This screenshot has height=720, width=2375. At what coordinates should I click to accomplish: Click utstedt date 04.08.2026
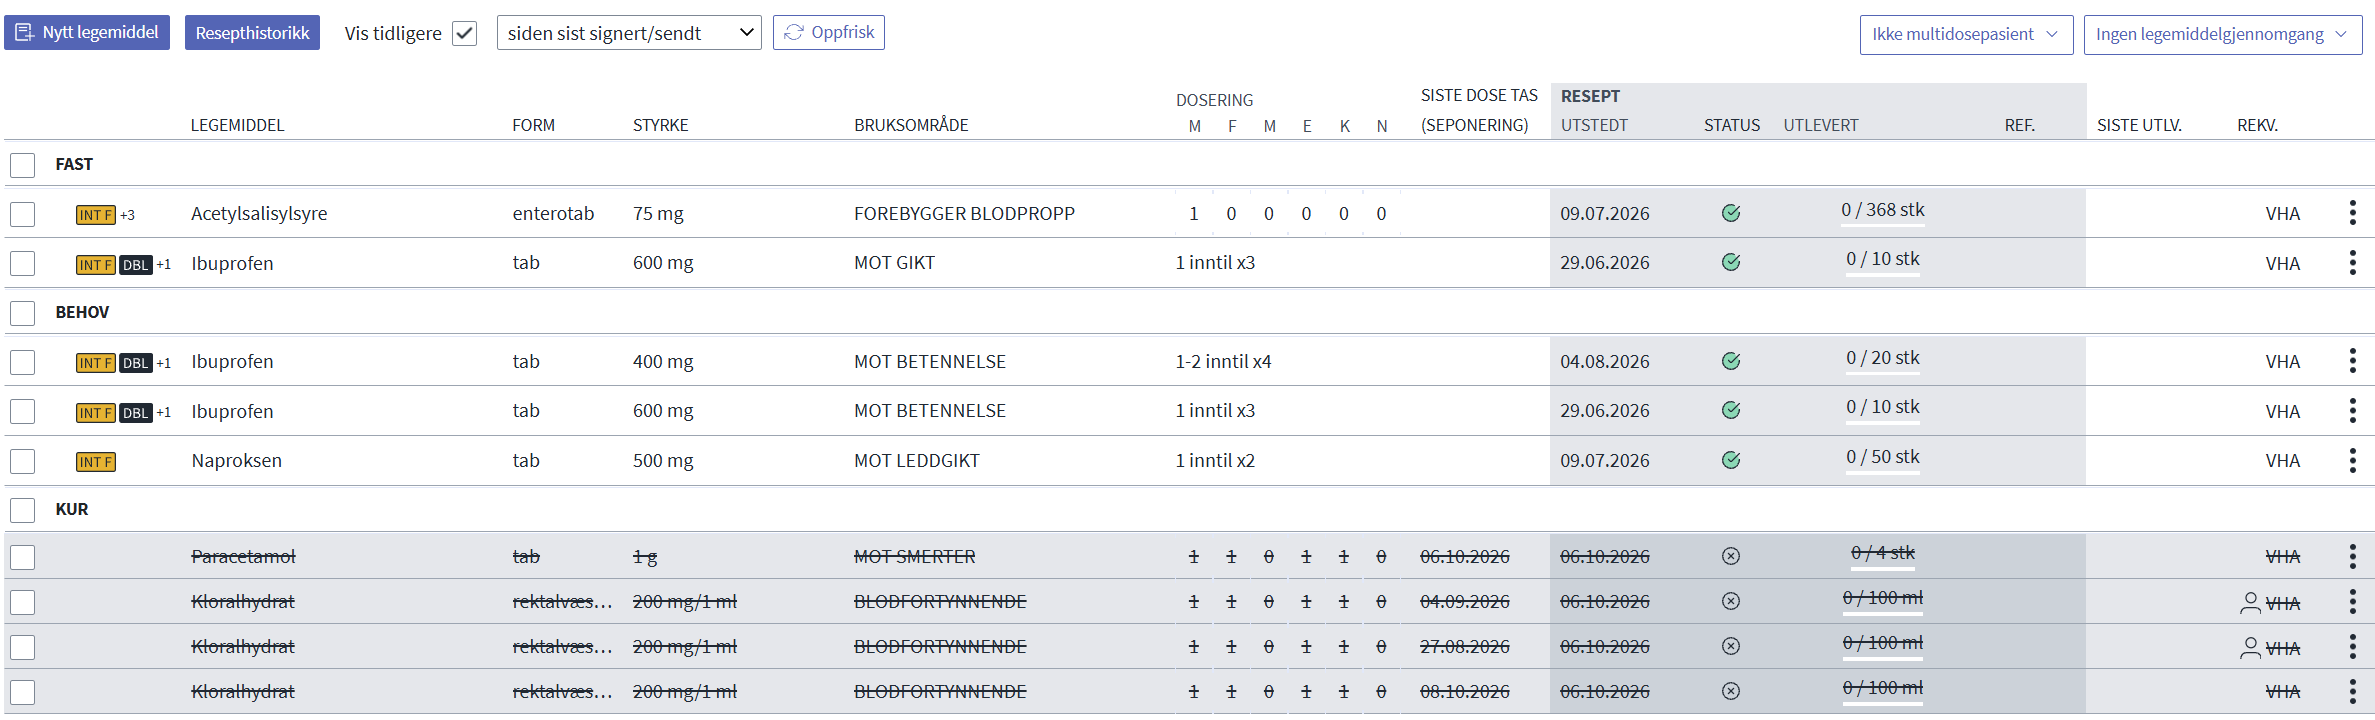pos(1605,361)
